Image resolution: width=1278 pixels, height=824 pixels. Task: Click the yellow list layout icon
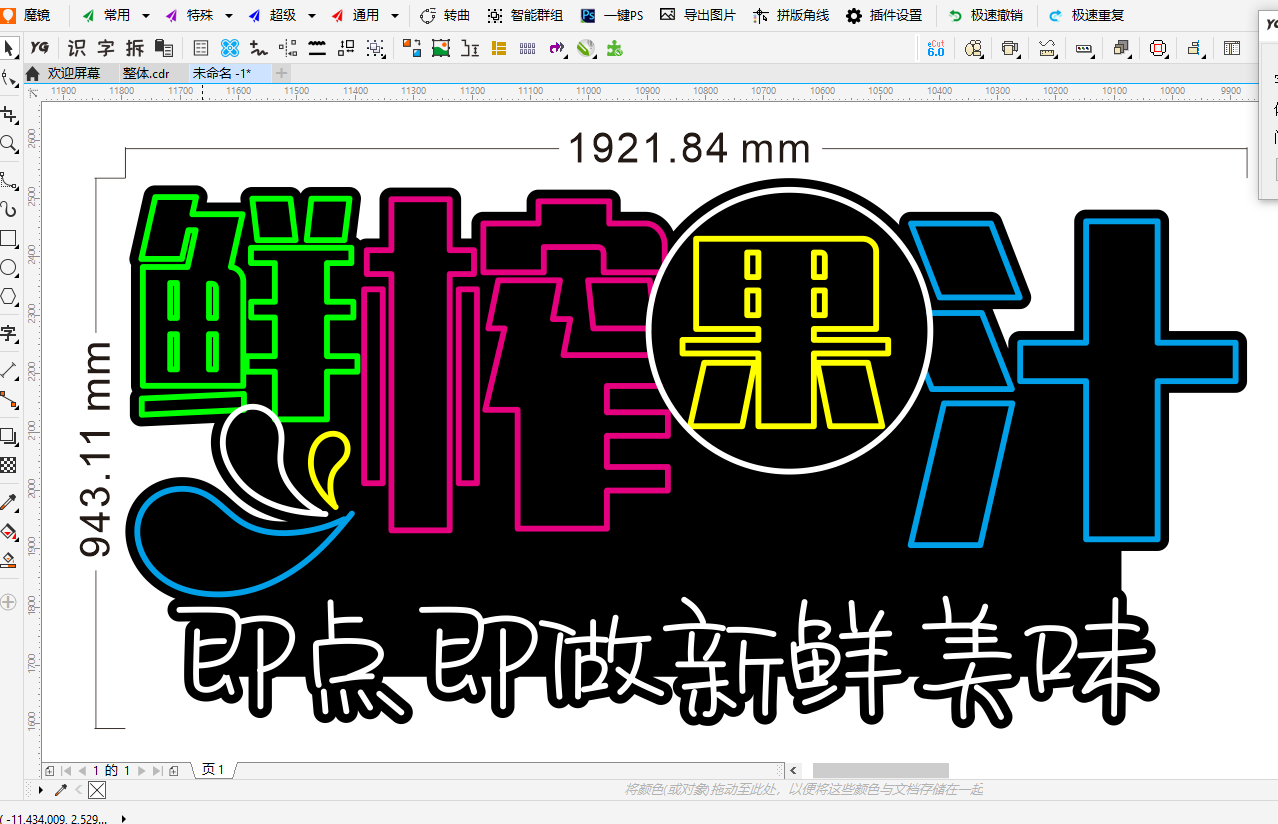pos(499,47)
